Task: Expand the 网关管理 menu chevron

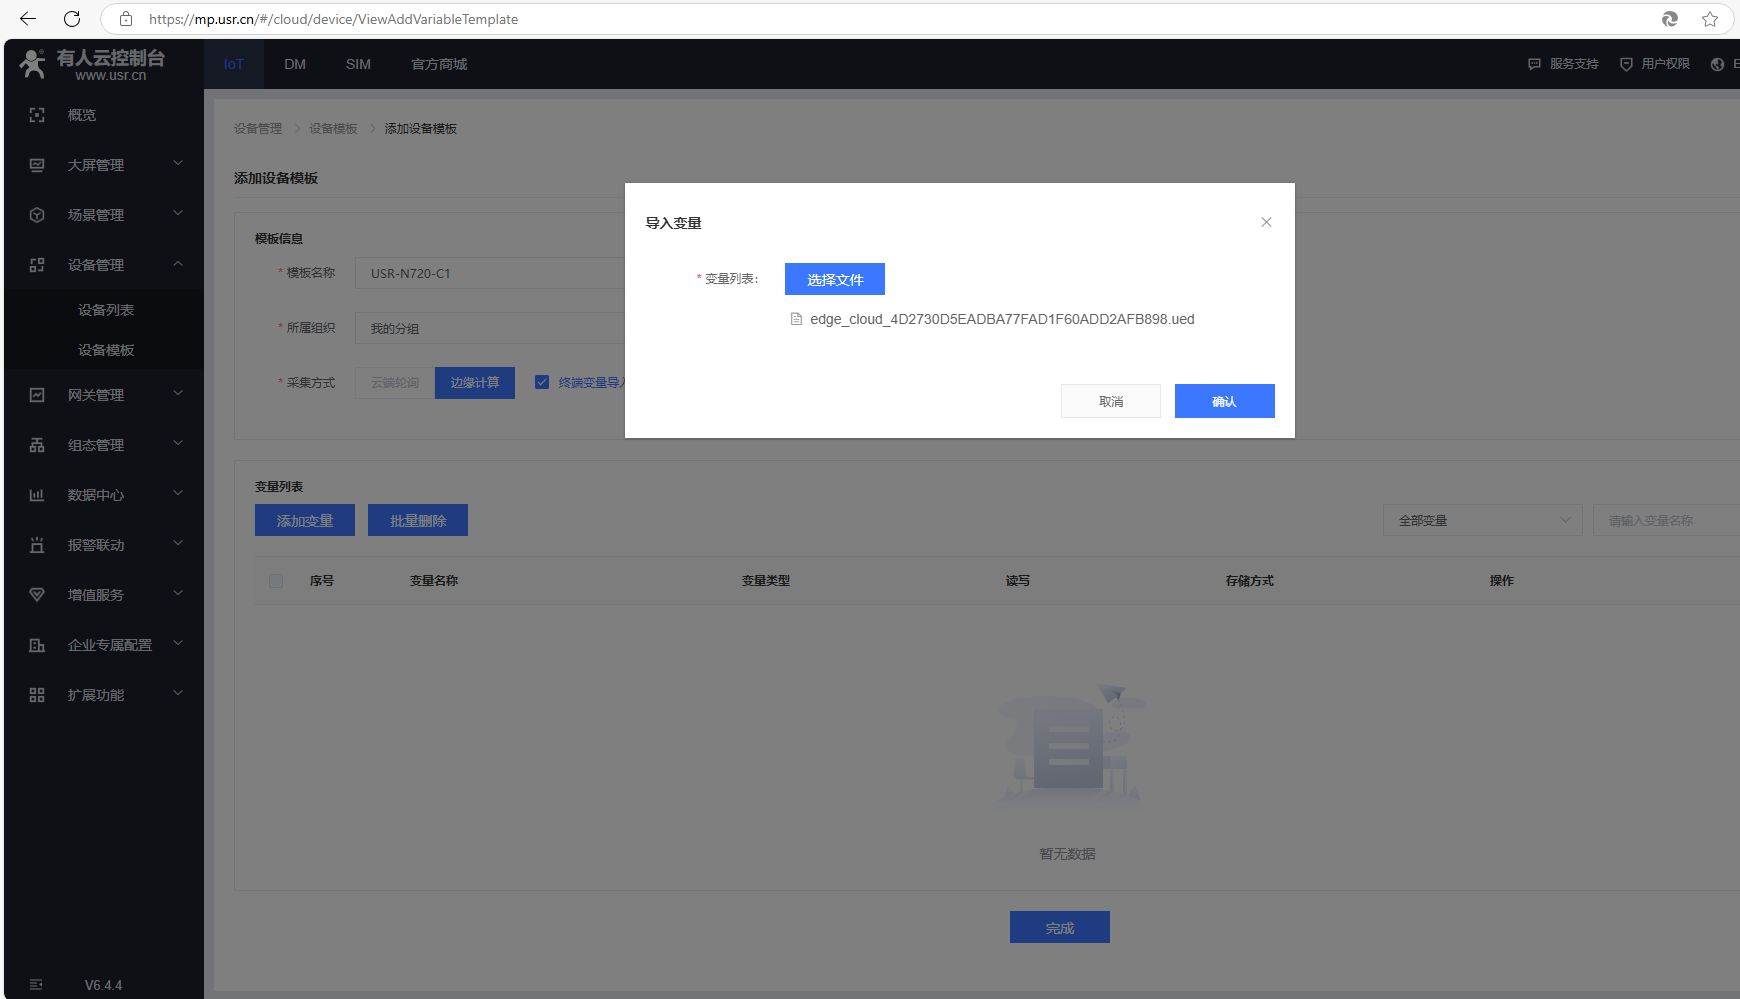Action: click(178, 393)
